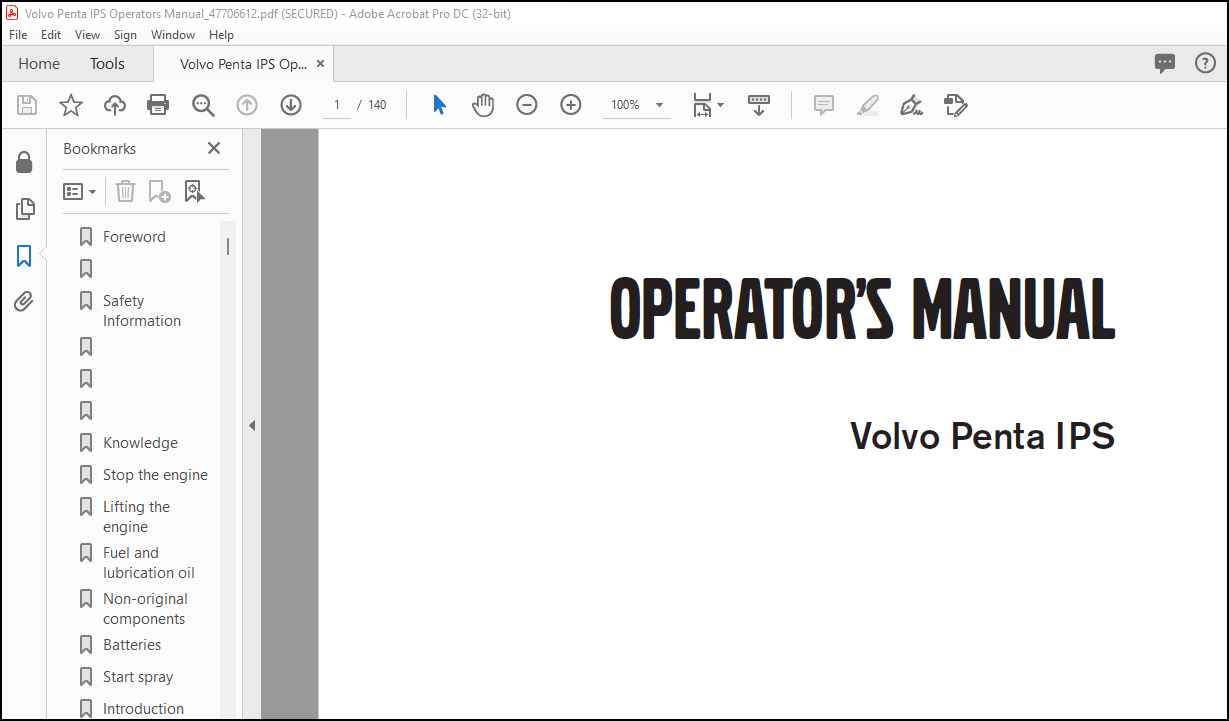Add a sticky note comment
The width and height of the screenshot is (1229, 721).
coord(824,105)
